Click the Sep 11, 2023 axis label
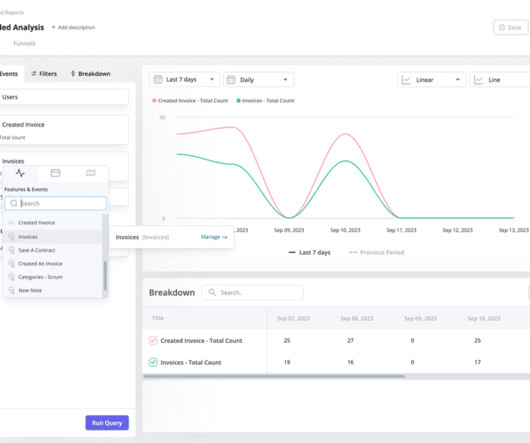Viewport: 530px width, 443px height. 402,230
